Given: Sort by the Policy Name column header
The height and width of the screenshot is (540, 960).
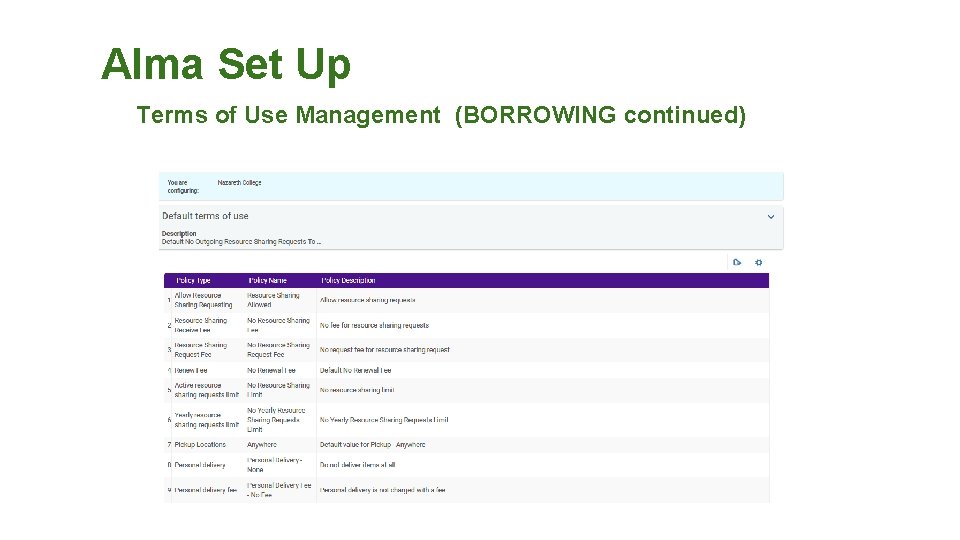Looking at the screenshot, I should coord(268,280).
